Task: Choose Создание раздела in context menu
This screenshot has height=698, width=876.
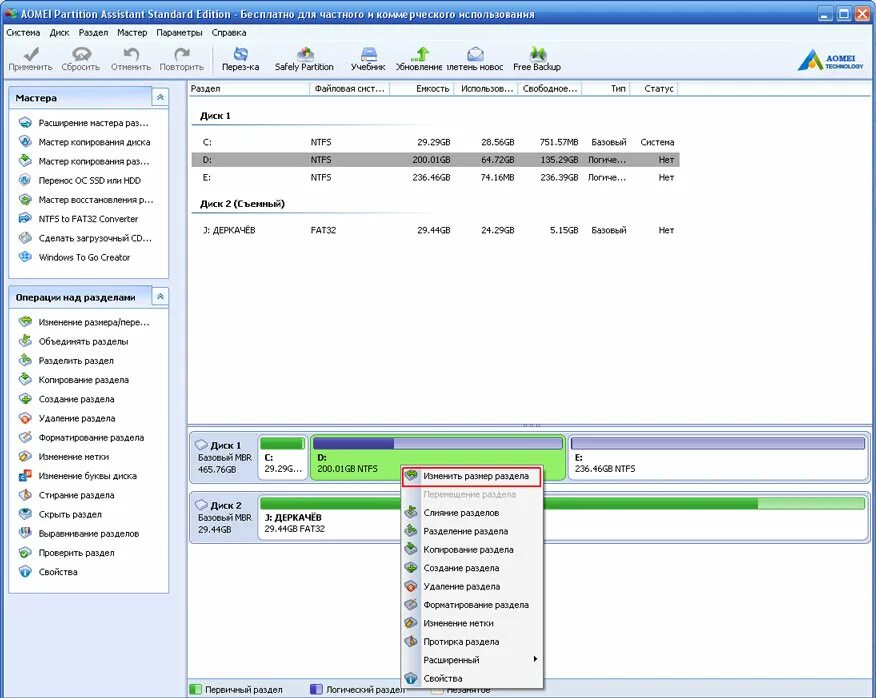Action: click(x=472, y=568)
